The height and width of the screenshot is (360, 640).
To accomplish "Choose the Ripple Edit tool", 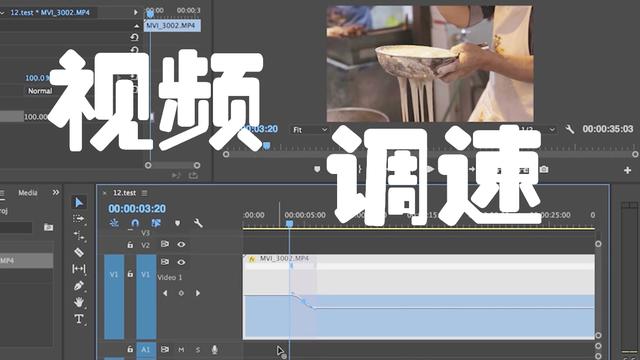I will pyautogui.click(x=79, y=236).
